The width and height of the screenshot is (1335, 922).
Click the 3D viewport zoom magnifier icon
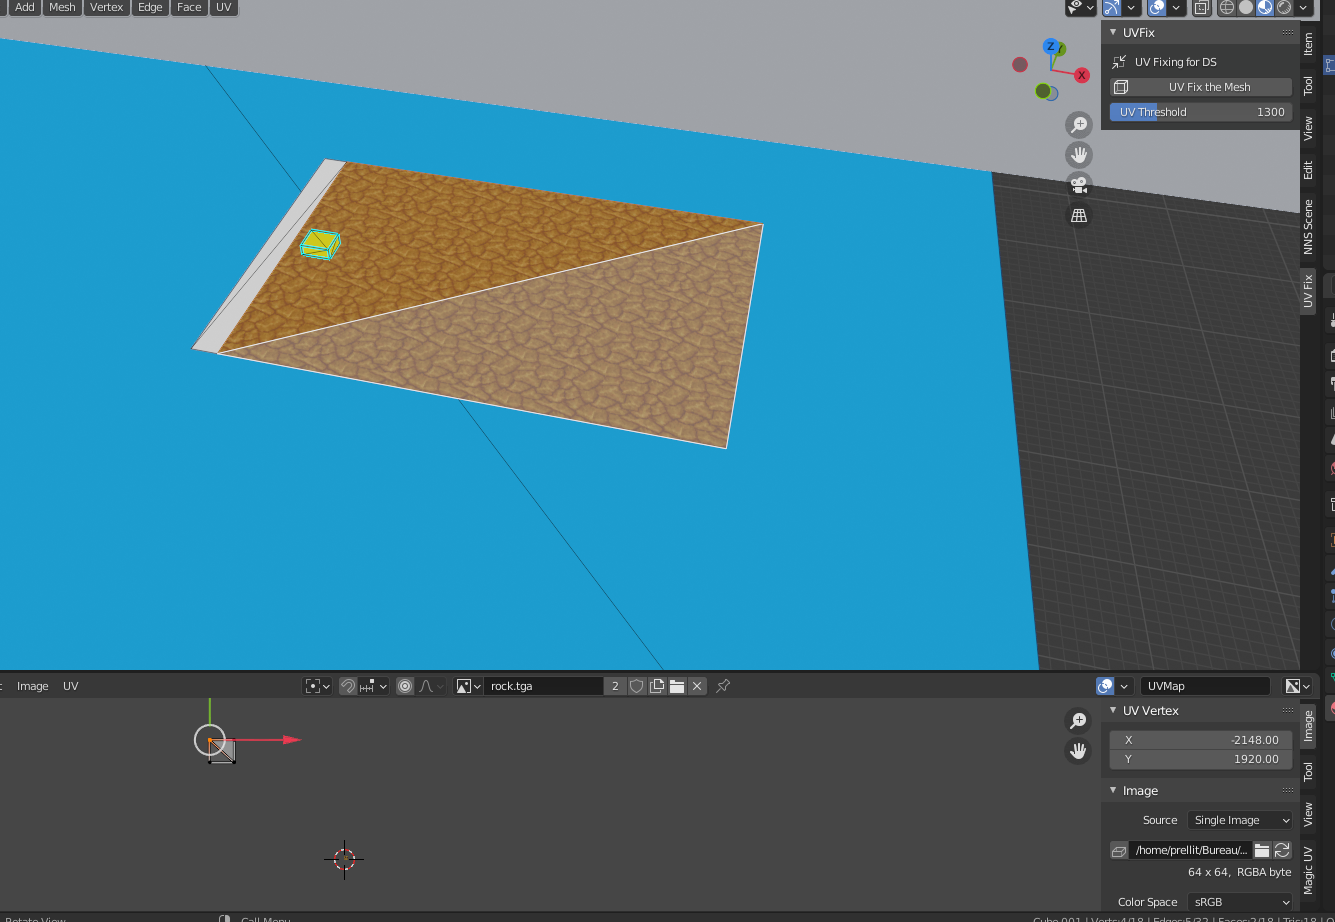click(1079, 125)
